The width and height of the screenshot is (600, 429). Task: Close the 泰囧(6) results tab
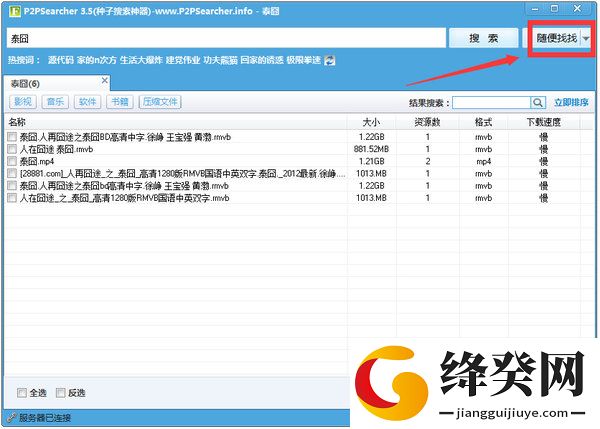105,80
